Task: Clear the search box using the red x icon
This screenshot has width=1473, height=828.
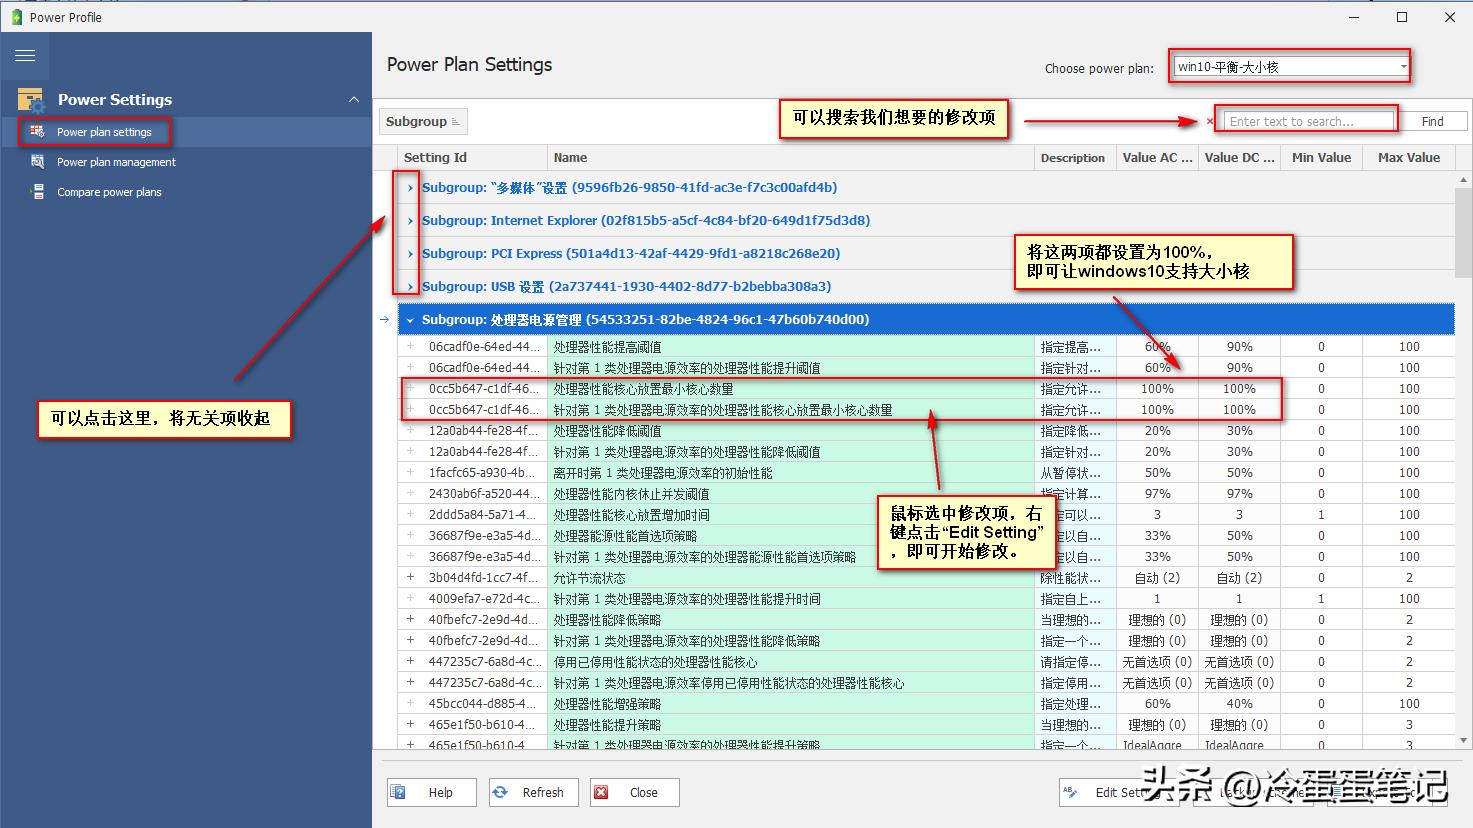Action: click(1209, 120)
